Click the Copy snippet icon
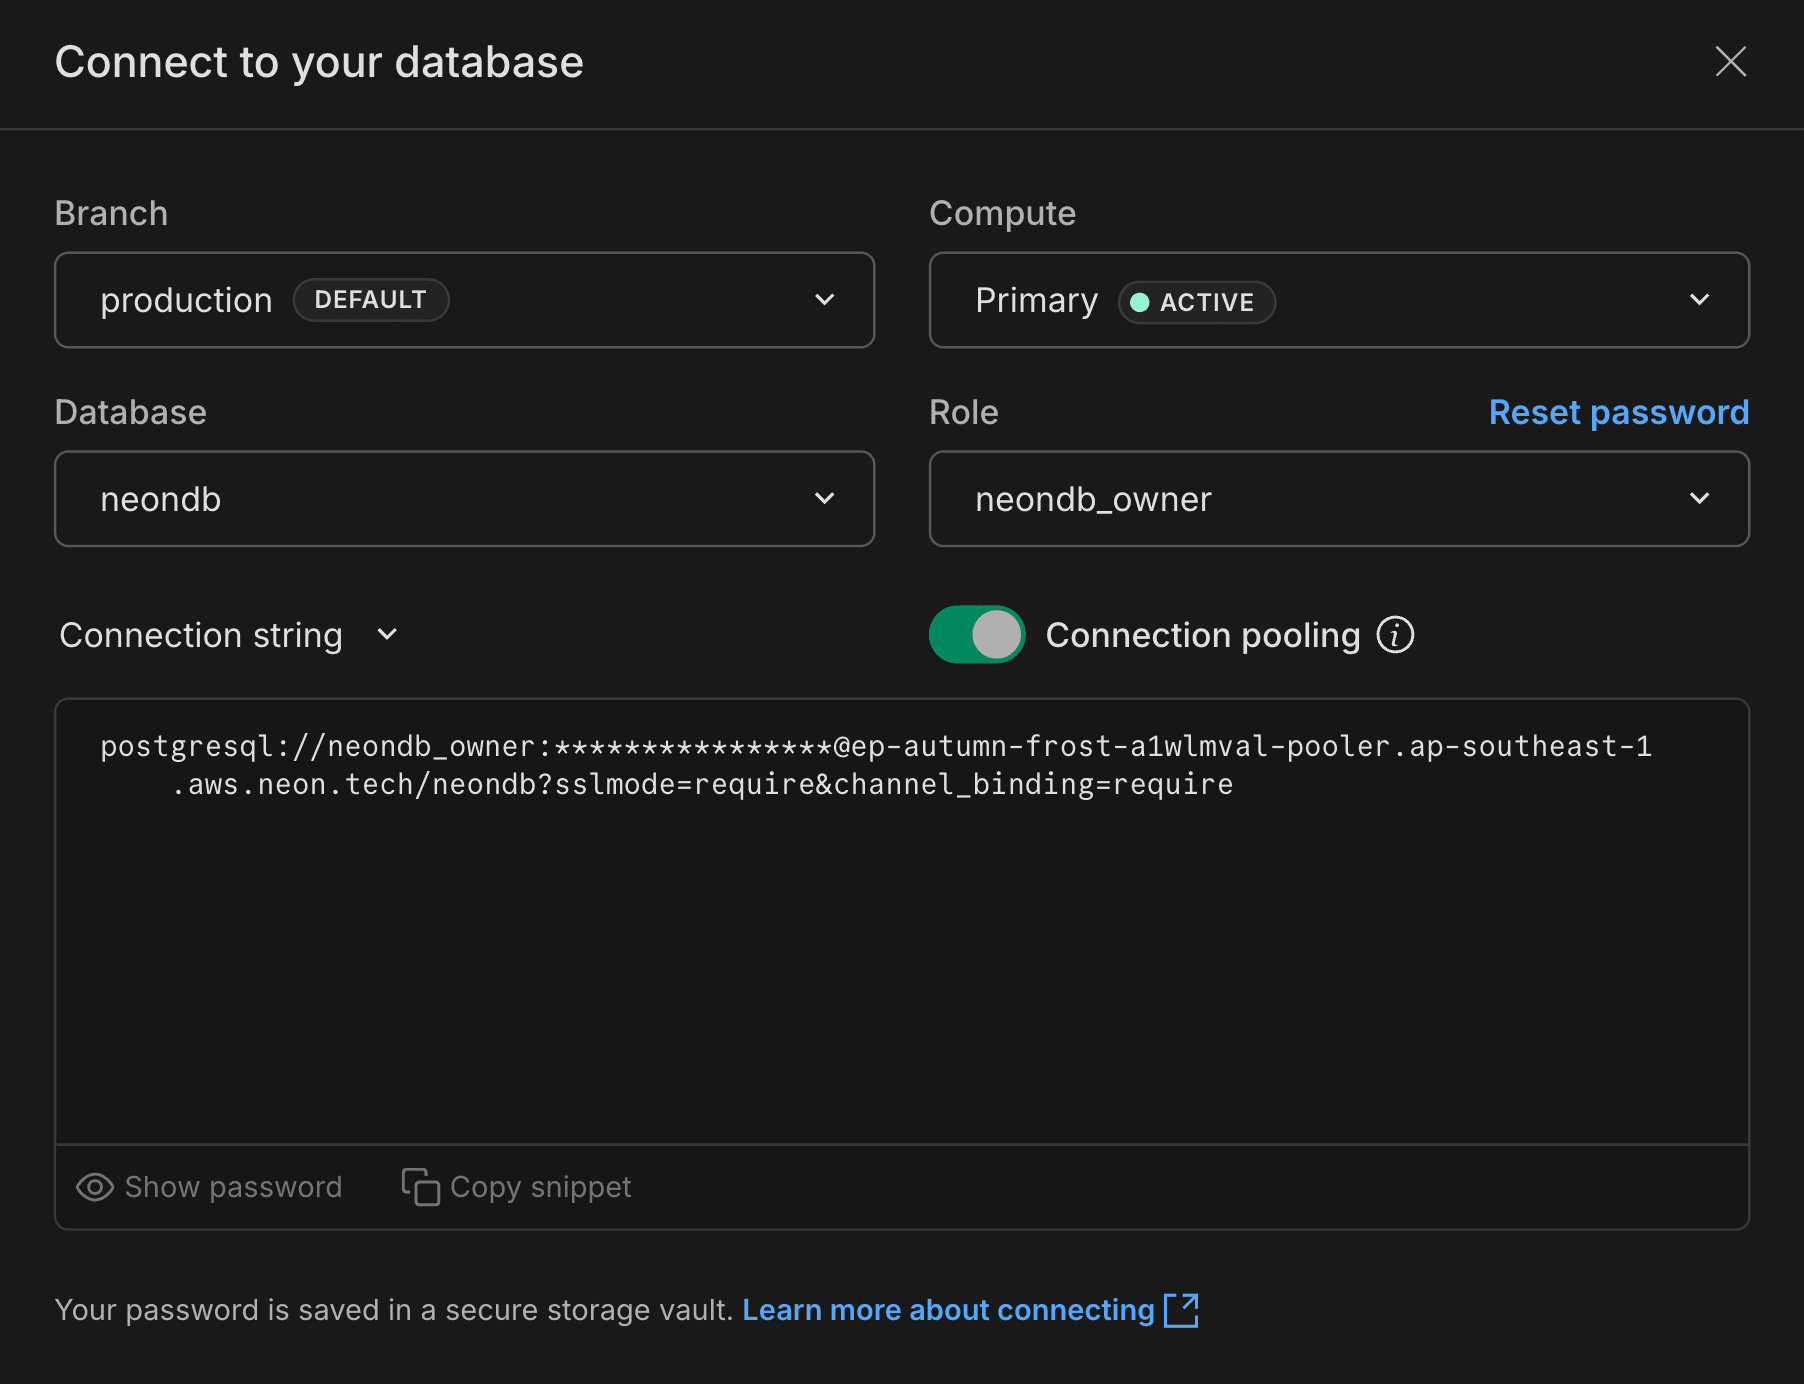The image size is (1804, 1384). tap(420, 1186)
